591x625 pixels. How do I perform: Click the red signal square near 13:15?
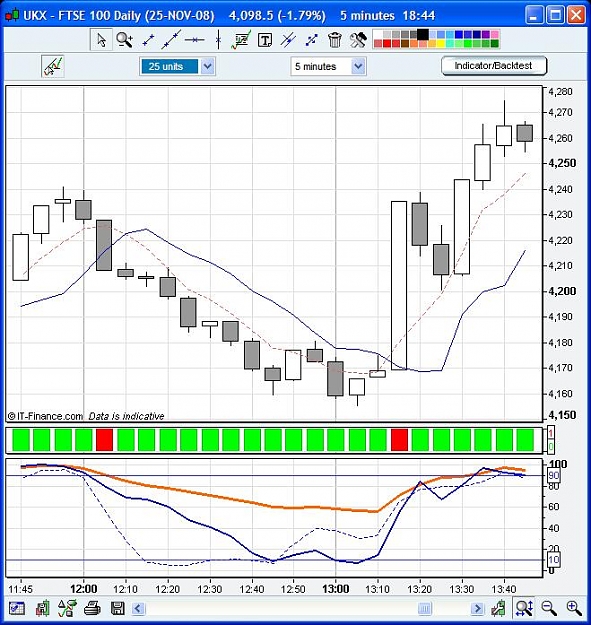point(399,440)
